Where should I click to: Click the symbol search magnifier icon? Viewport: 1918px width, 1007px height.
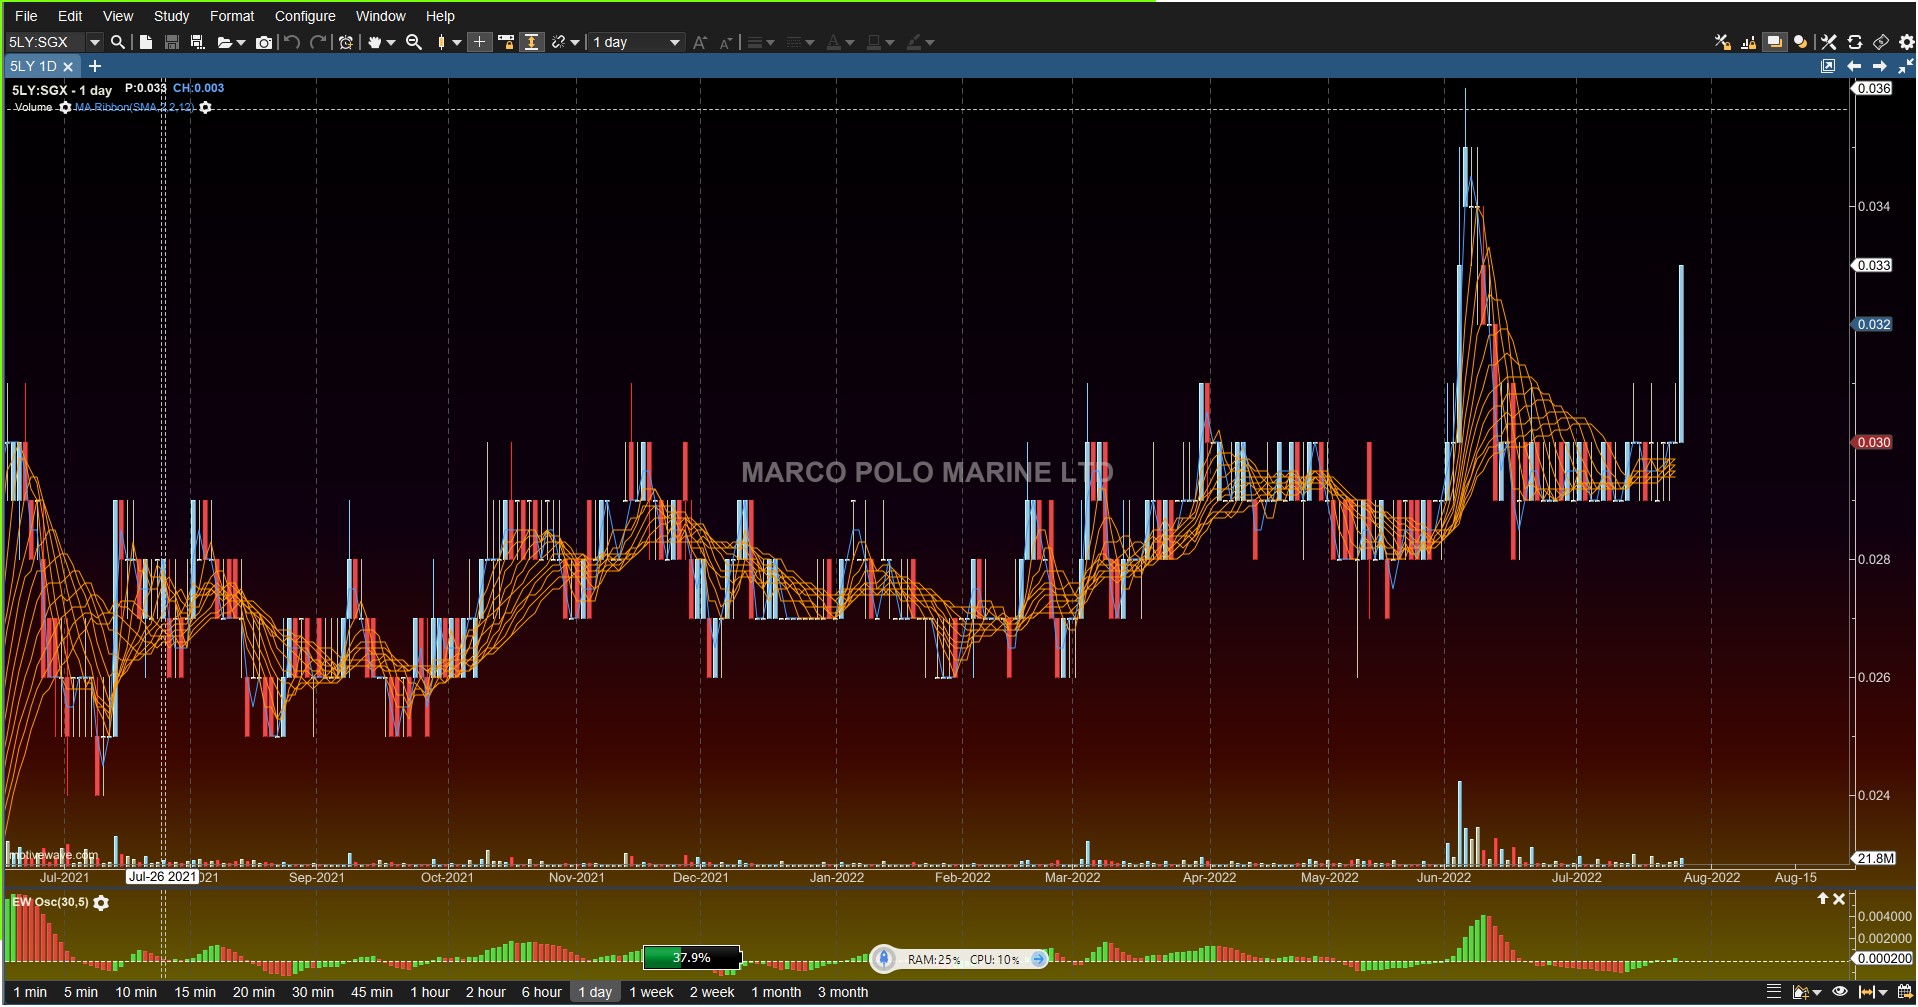tap(118, 42)
